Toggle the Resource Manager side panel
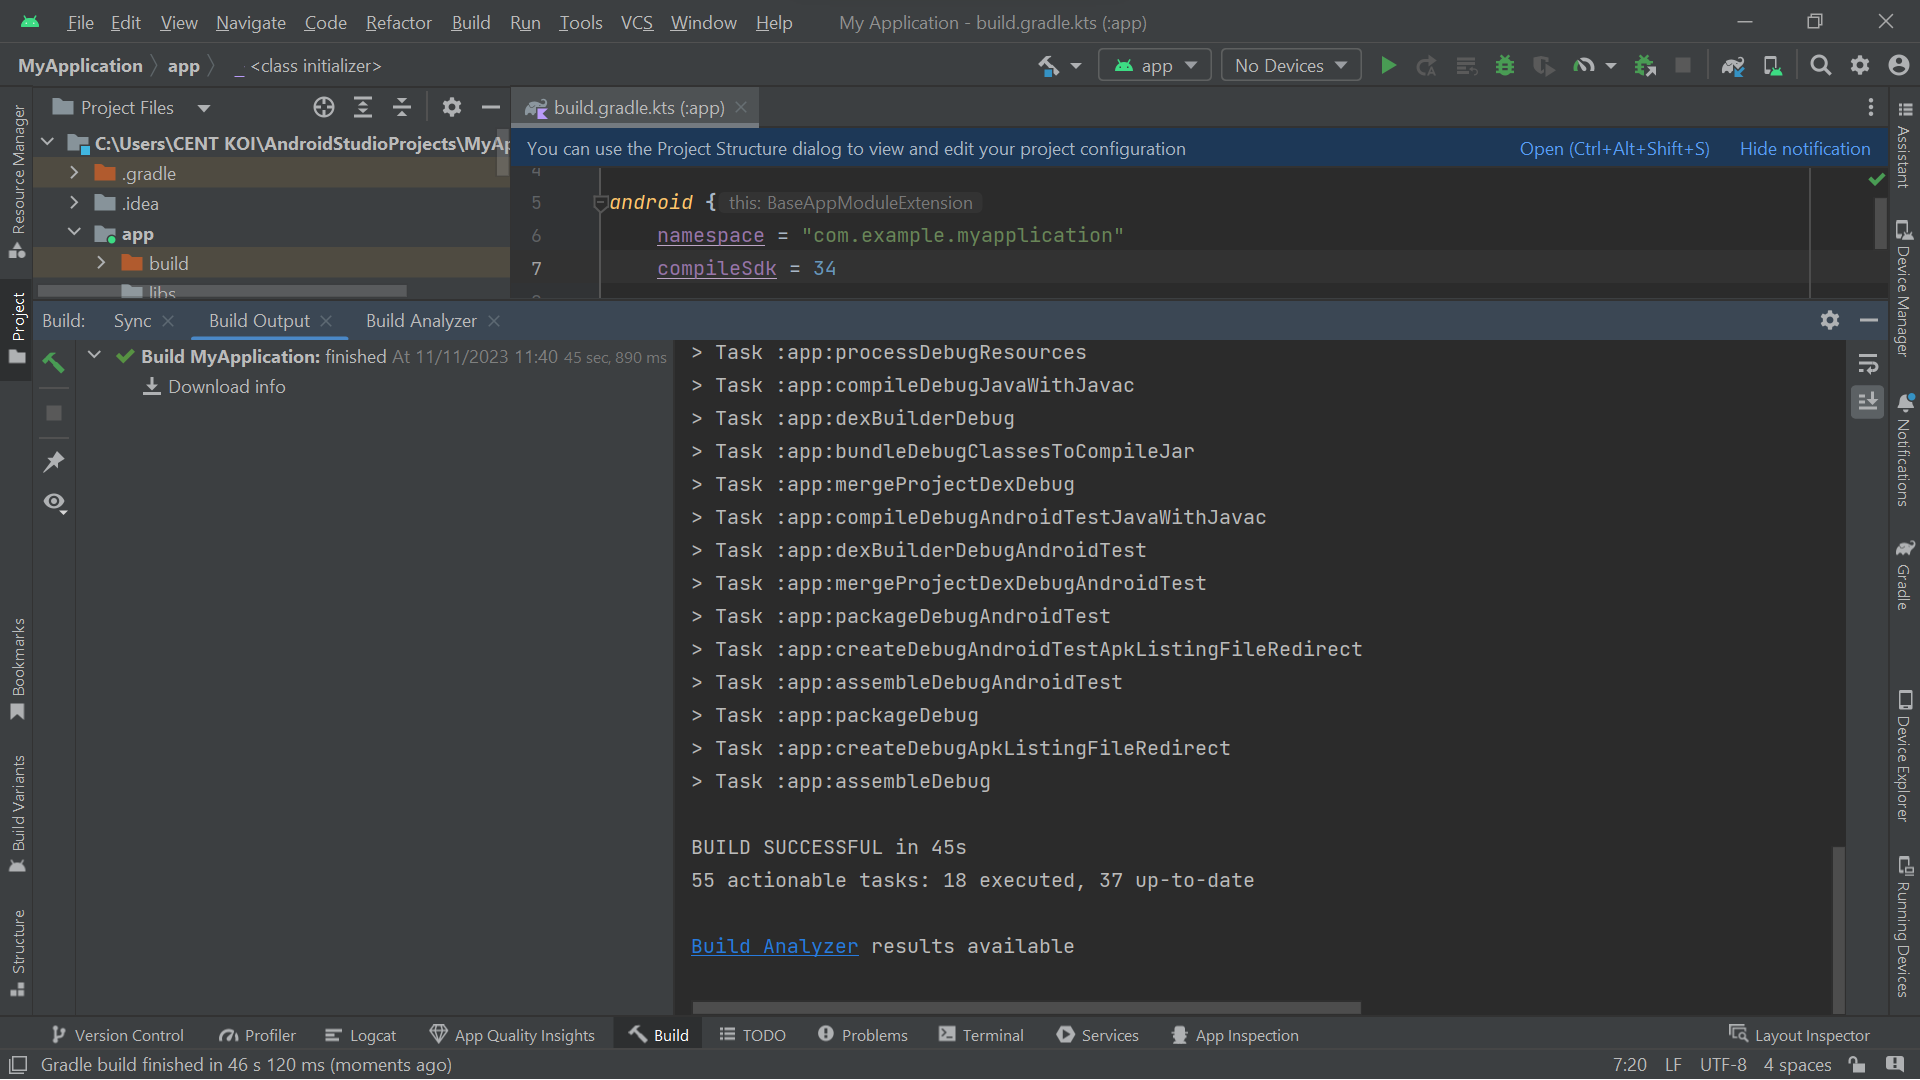 click(x=18, y=182)
